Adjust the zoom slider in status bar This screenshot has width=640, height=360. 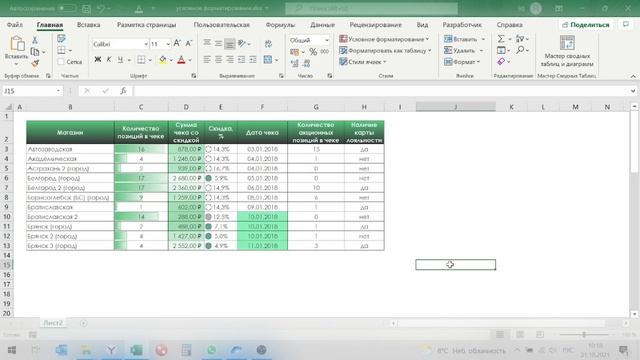(x=584, y=335)
